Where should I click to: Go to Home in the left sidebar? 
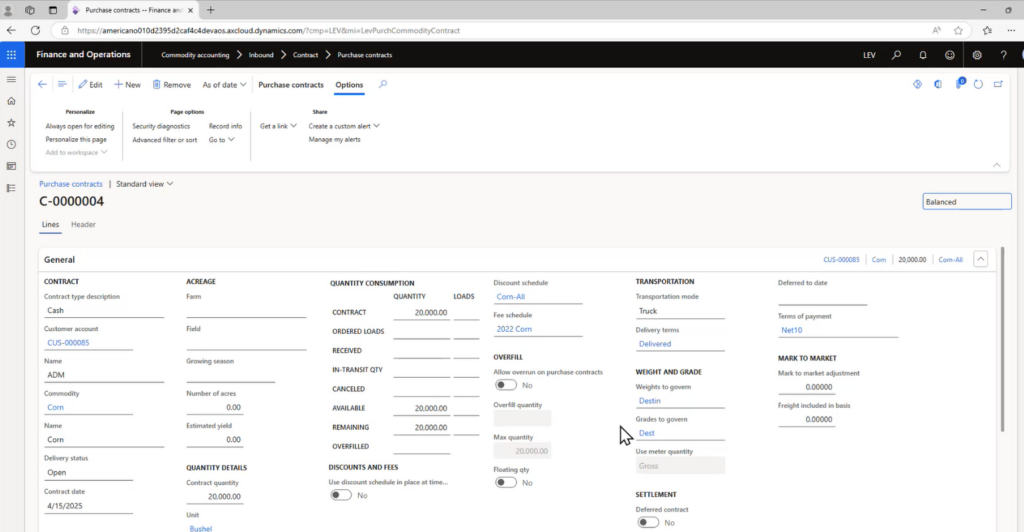pyautogui.click(x=11, y=101)
